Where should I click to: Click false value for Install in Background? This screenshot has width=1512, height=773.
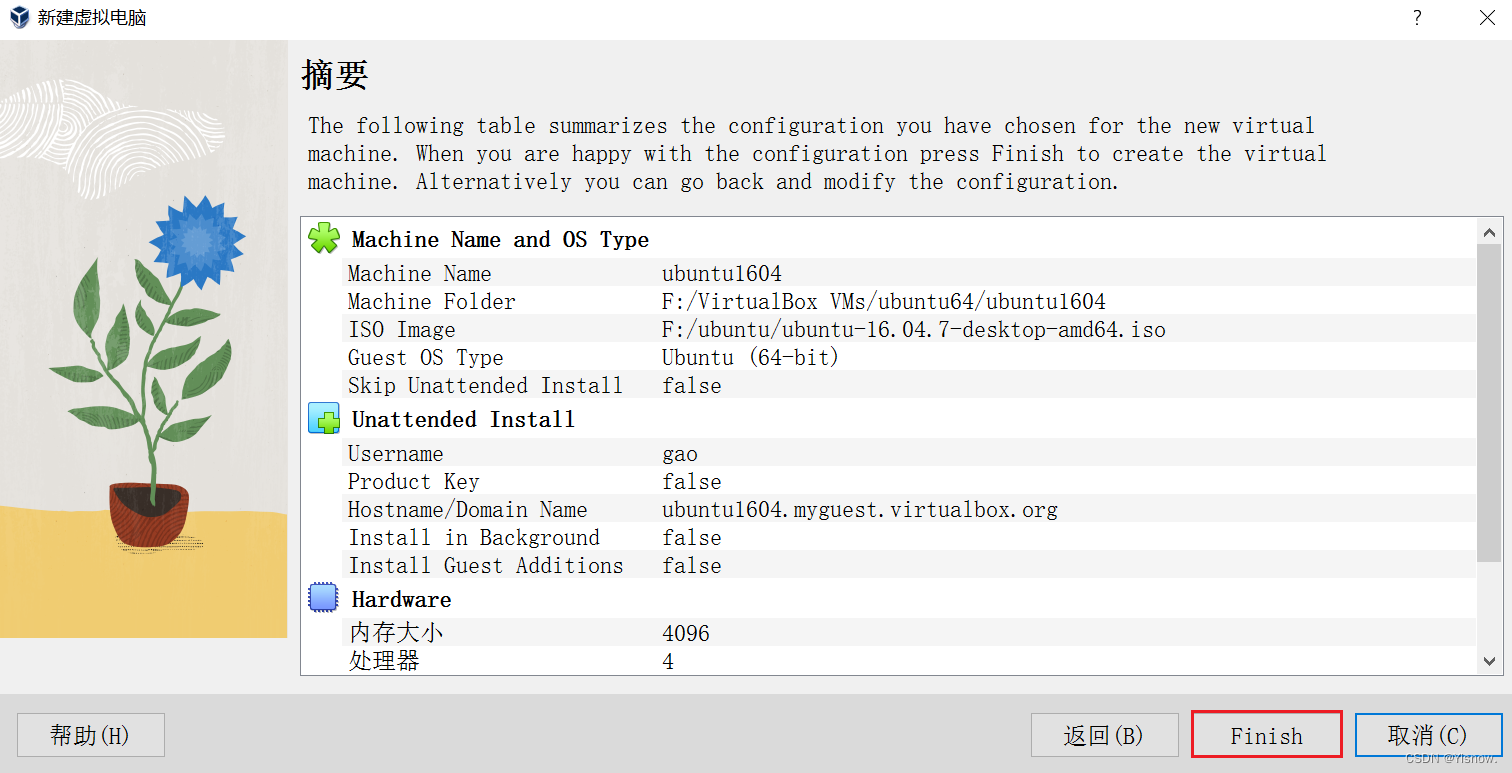click(691, 538)
